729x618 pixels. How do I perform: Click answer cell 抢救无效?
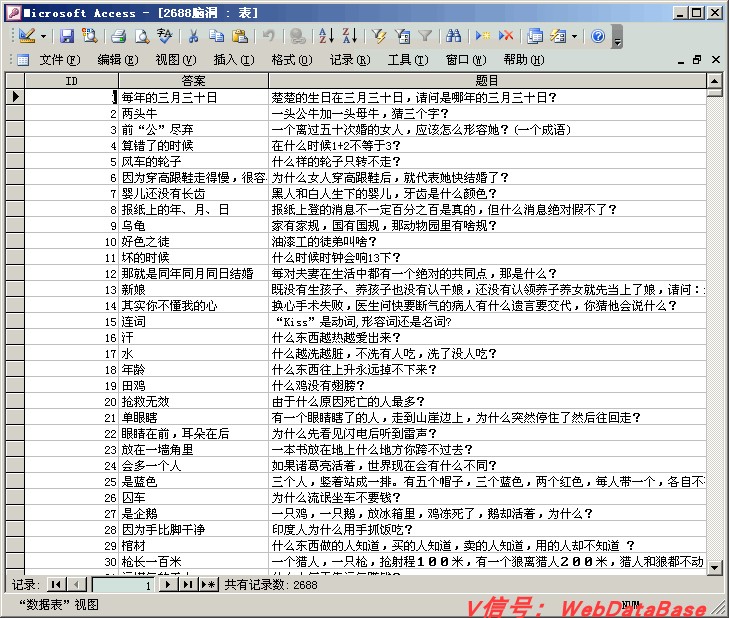point(193,401)
